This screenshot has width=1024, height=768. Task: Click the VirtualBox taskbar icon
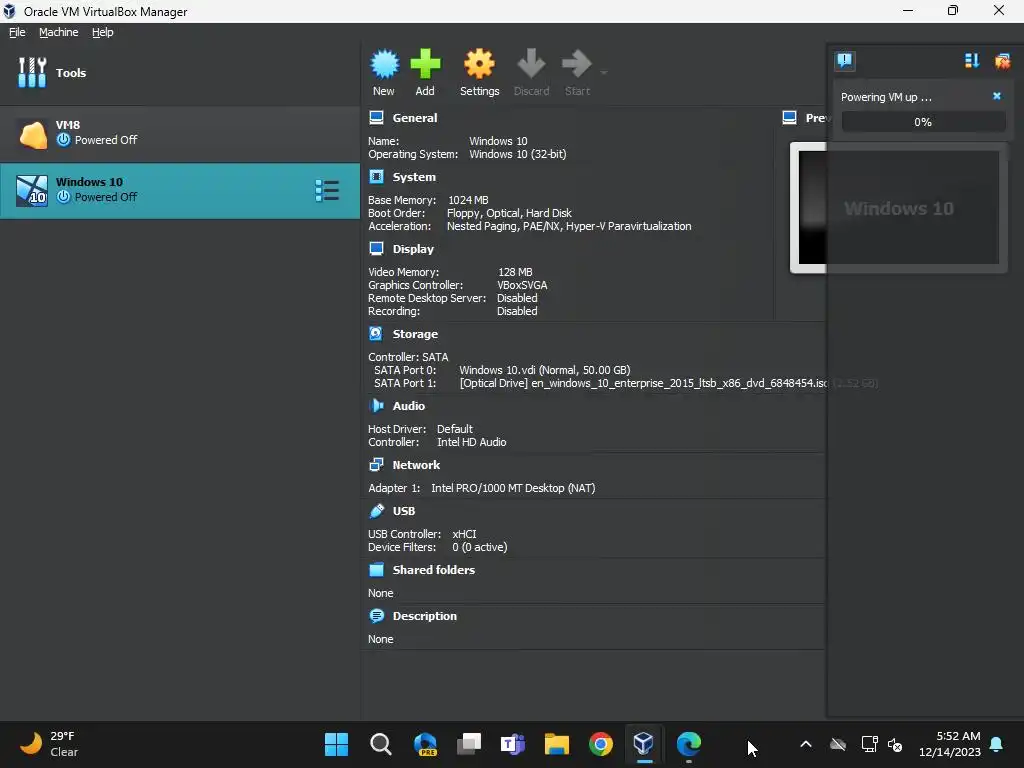tap(644, 744)
